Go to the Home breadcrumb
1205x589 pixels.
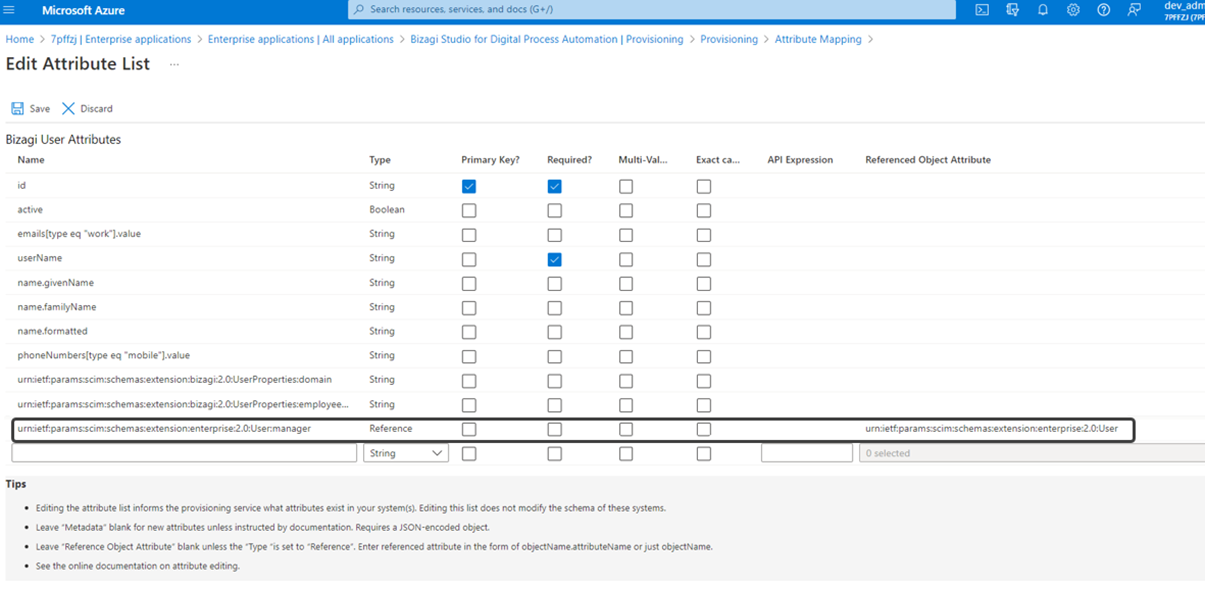[x=19, y=39]
